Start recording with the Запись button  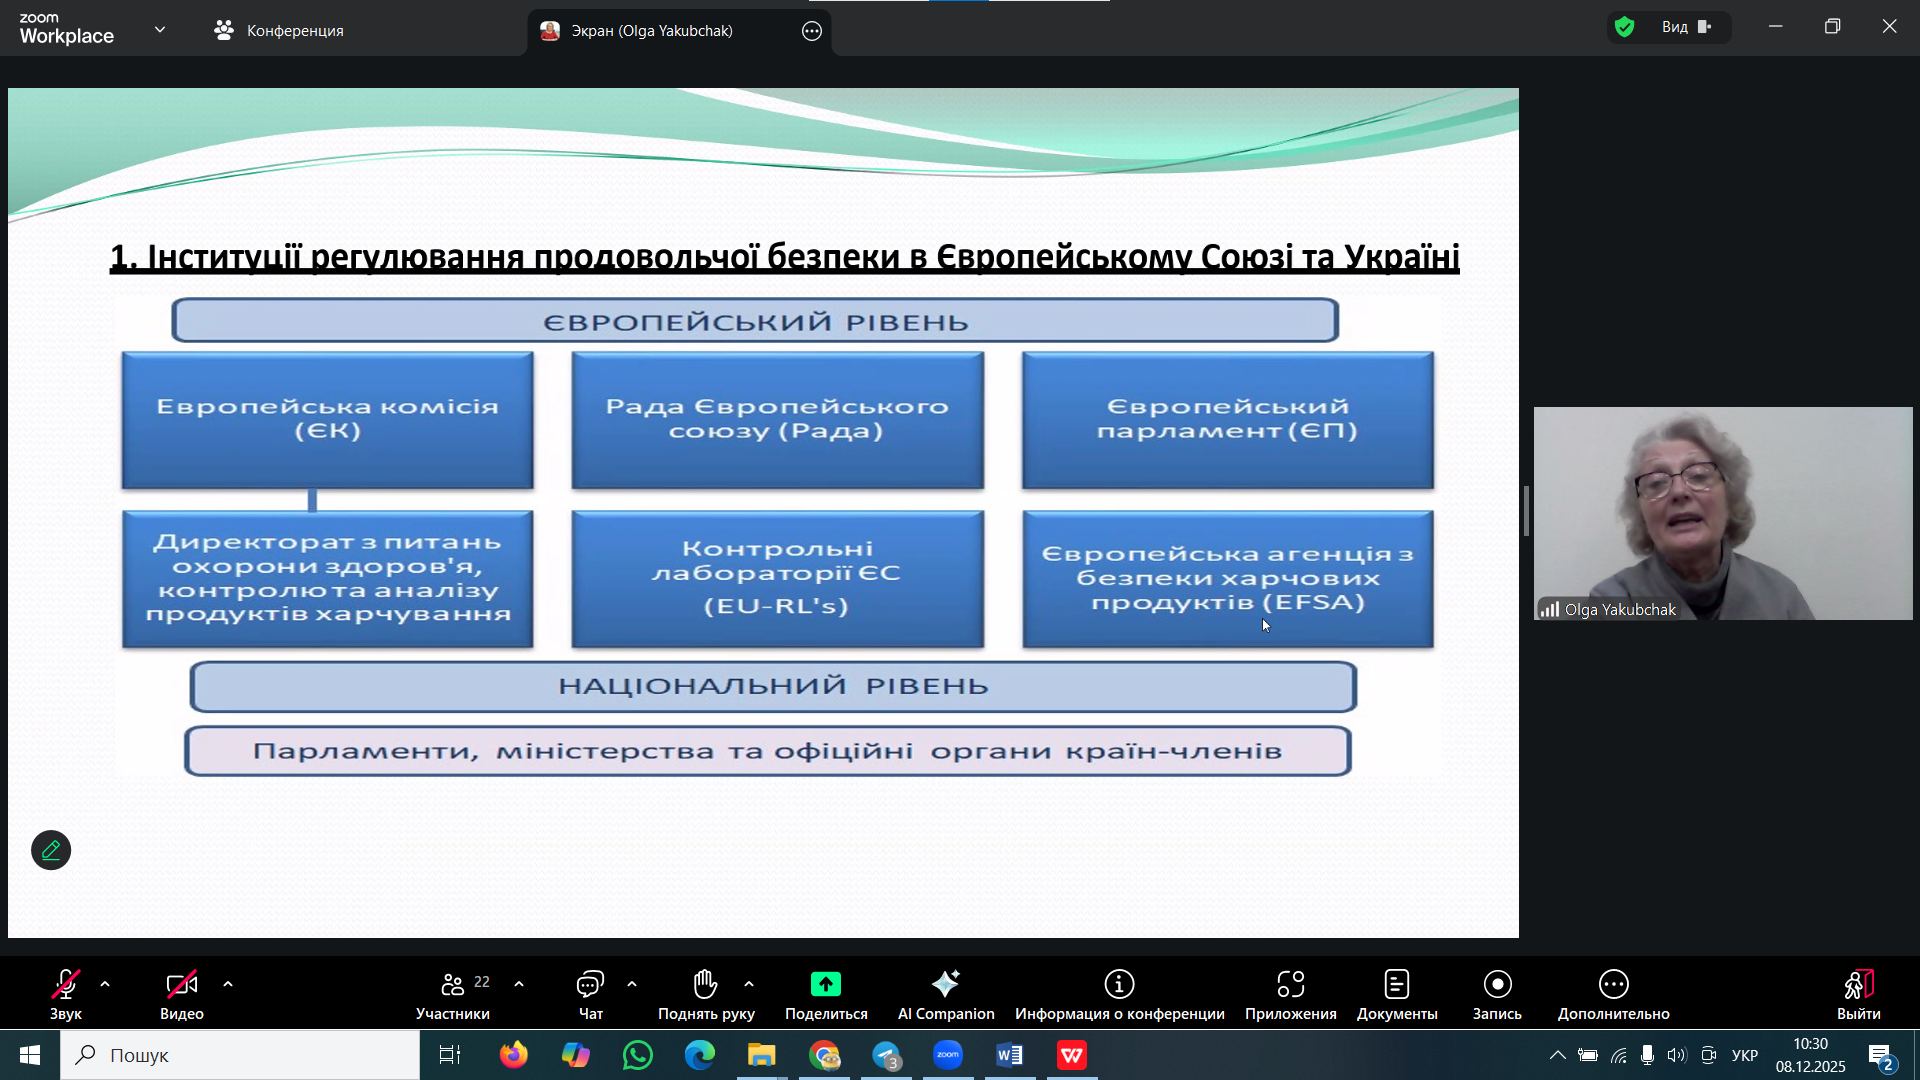coord(1496,994)
